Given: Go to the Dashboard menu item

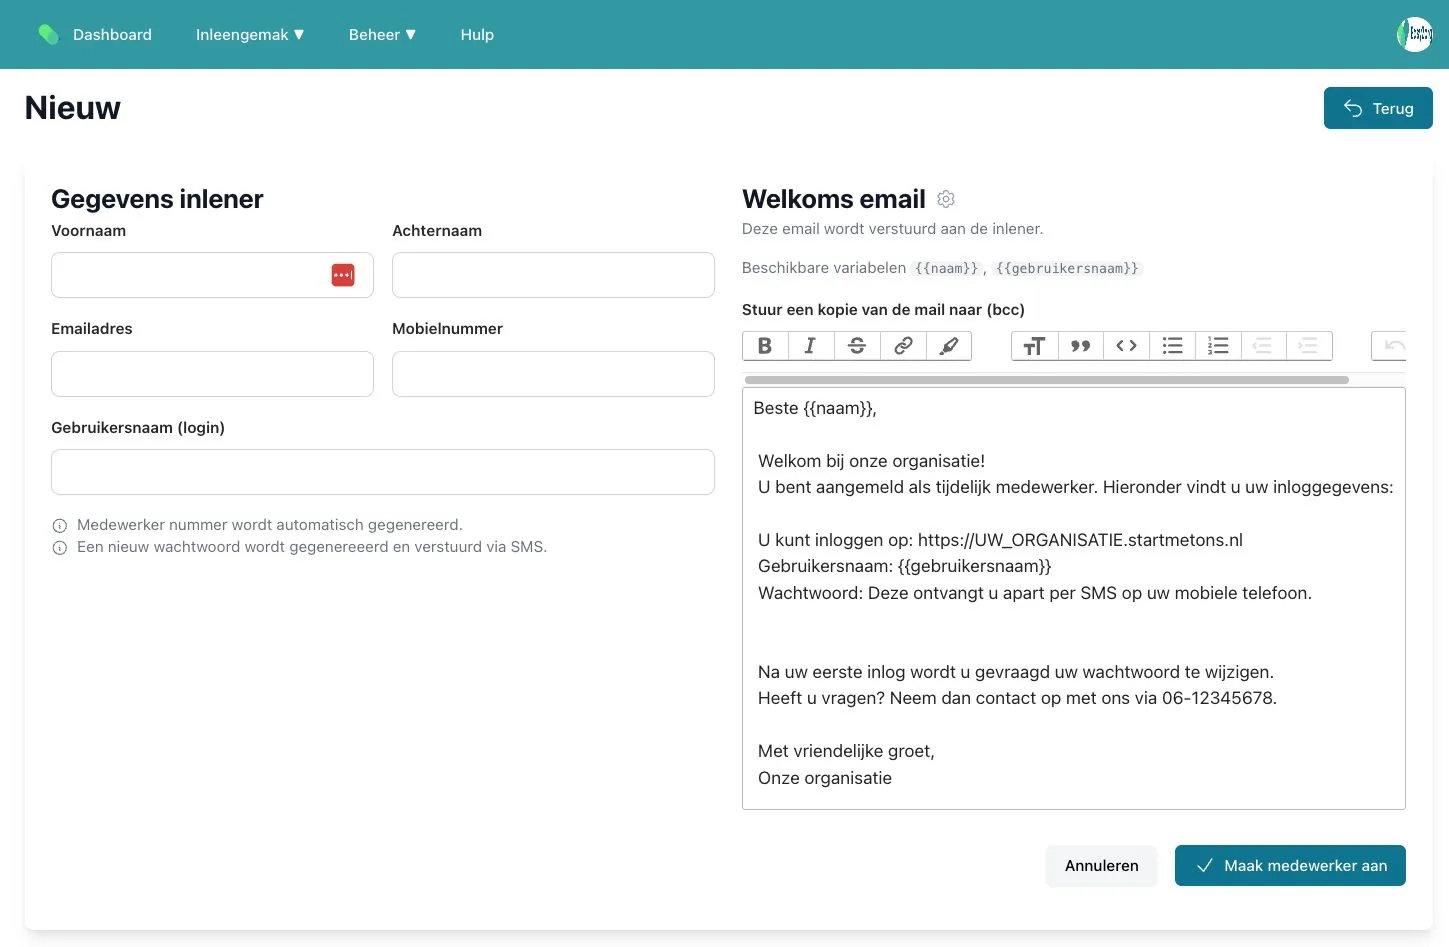Looking at the screenshot, I should (x=112, y=34).
